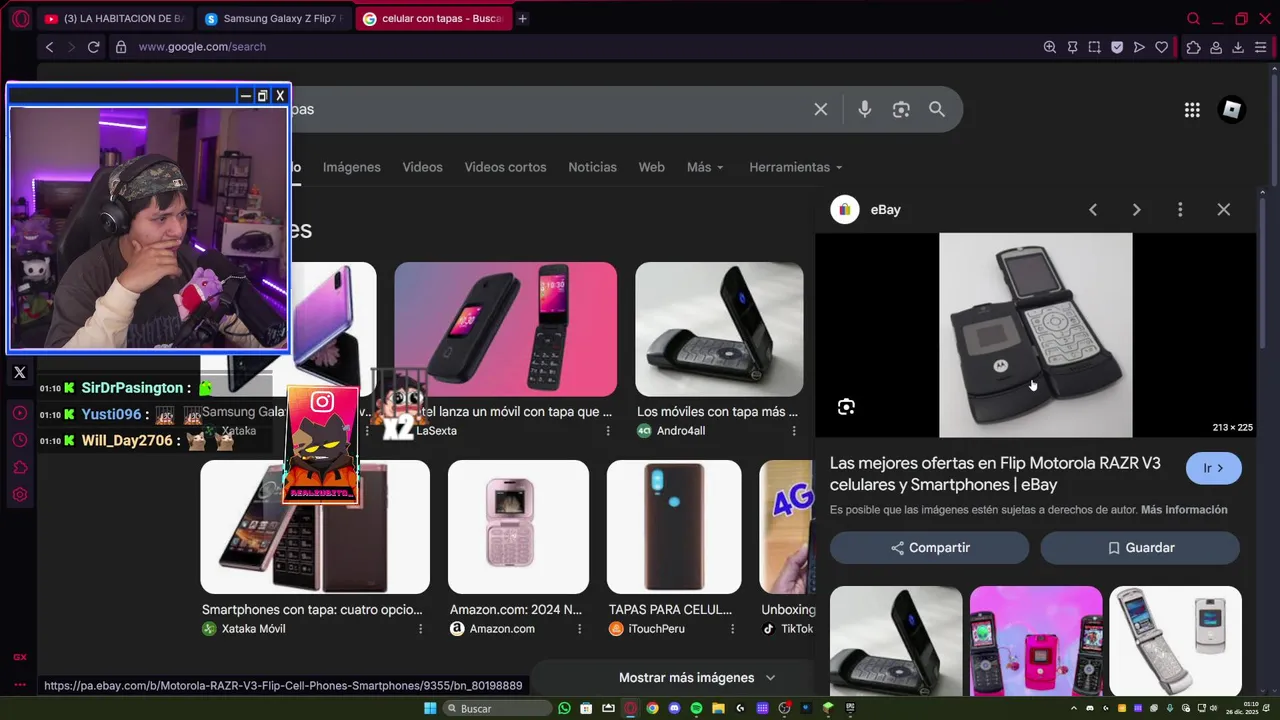Switch to the LA HABITACION YouTube browser tab

pos(114,18)
